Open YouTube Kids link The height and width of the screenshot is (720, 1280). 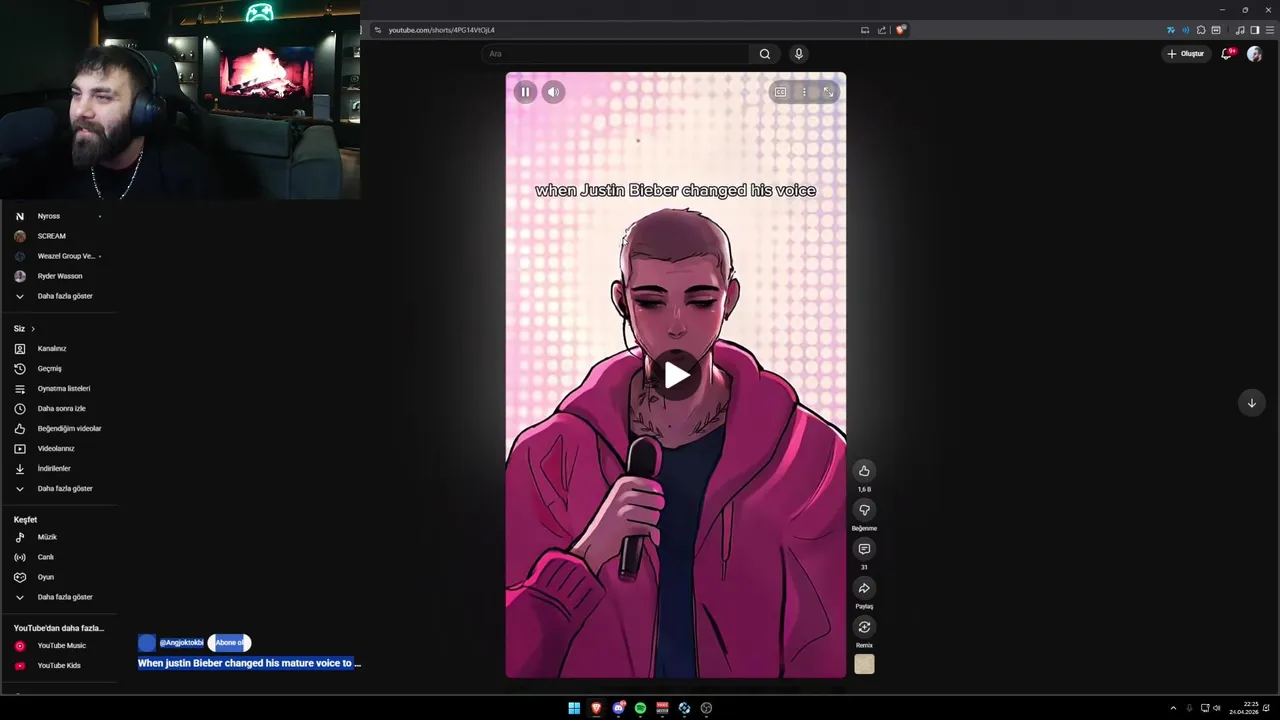pyautogui.click(x=58, y=666)
